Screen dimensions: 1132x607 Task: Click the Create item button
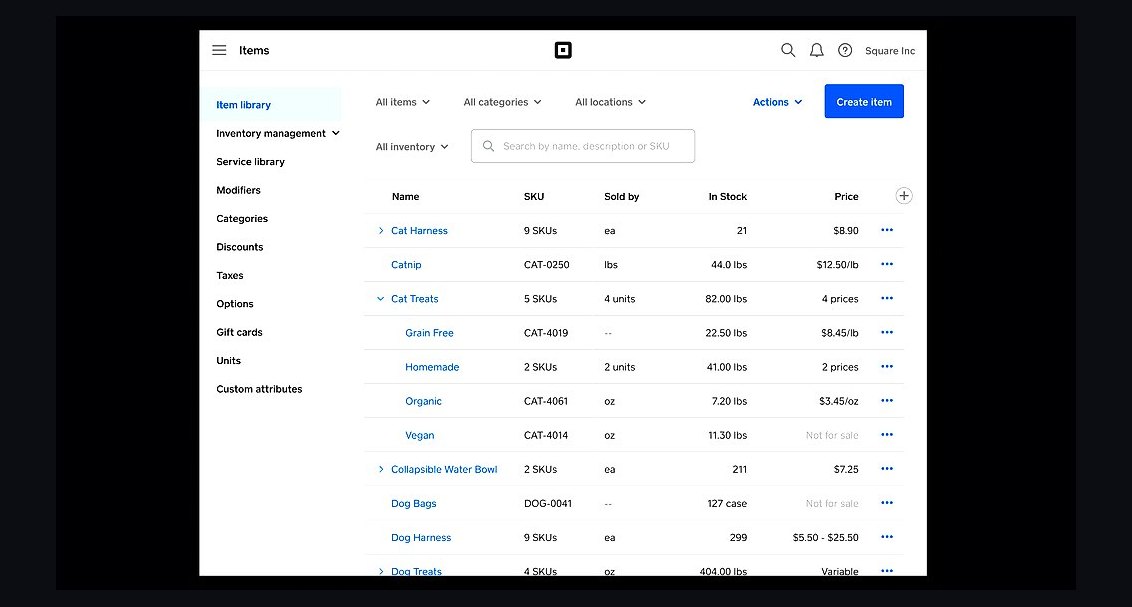tap(864, 101)
